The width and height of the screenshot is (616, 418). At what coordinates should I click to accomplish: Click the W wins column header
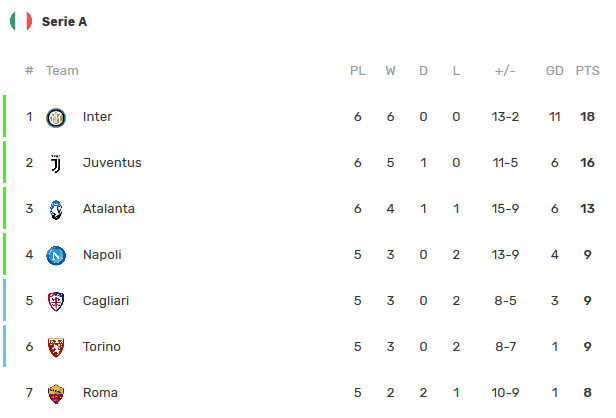click(x=390, y=71)
